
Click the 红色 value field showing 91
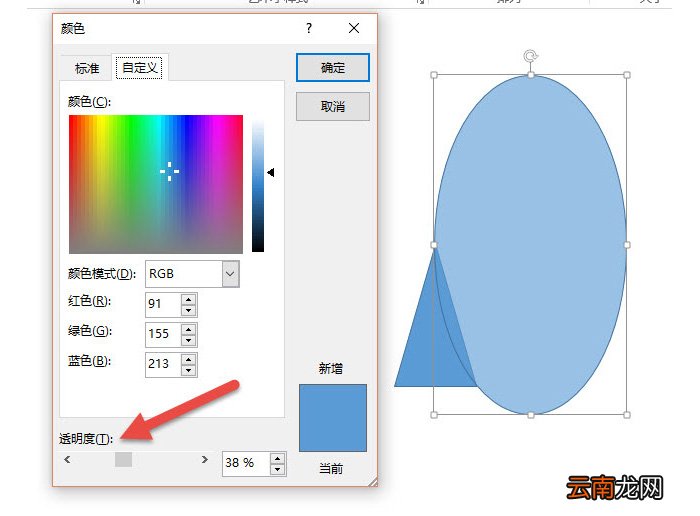(163, 304)
